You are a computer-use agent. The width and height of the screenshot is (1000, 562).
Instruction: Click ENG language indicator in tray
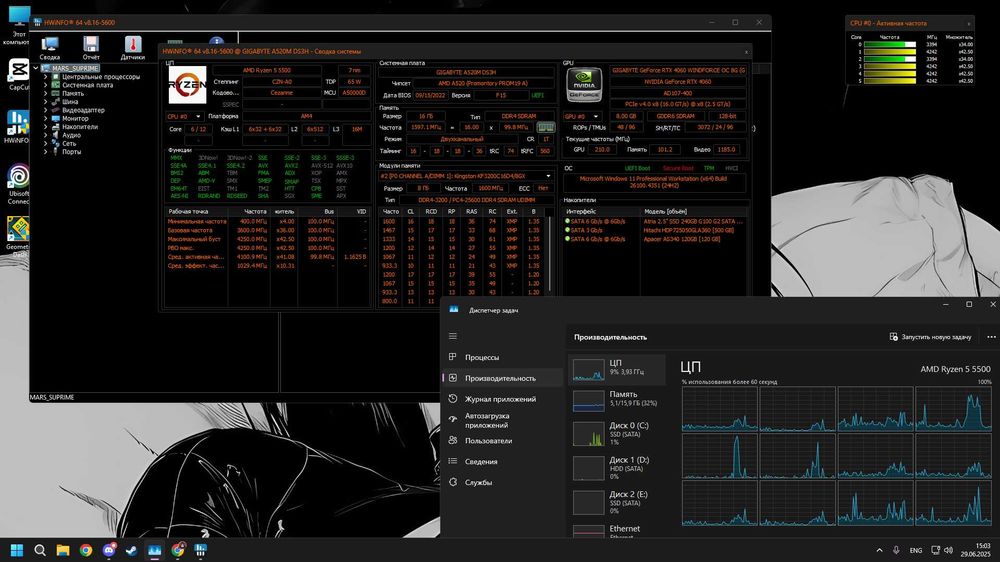pyautogui.click(x=916, y=550)
